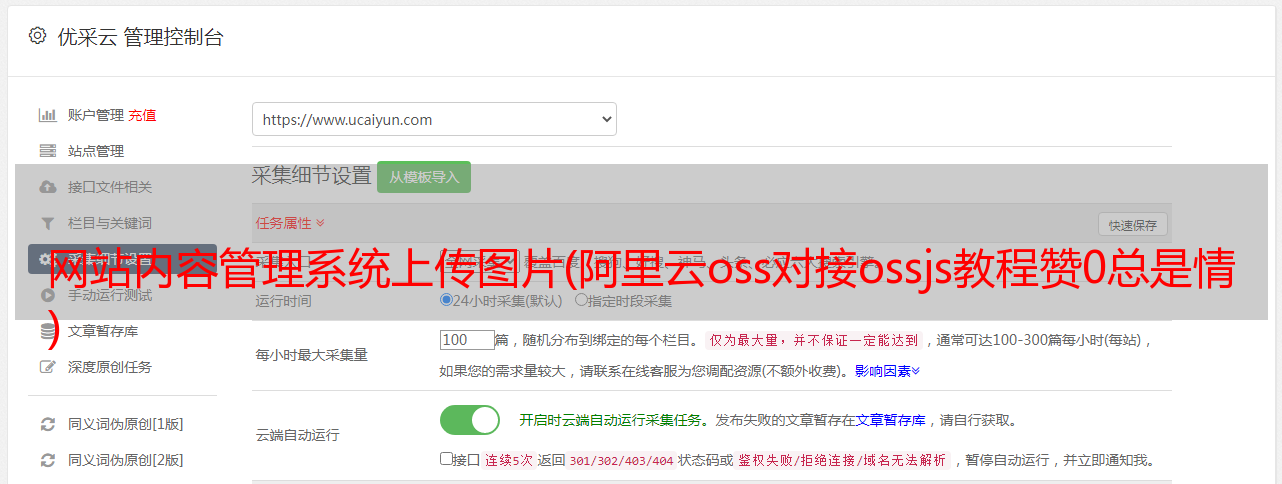Follow the blue 文章暂存库 link in description

coord(890,420)
